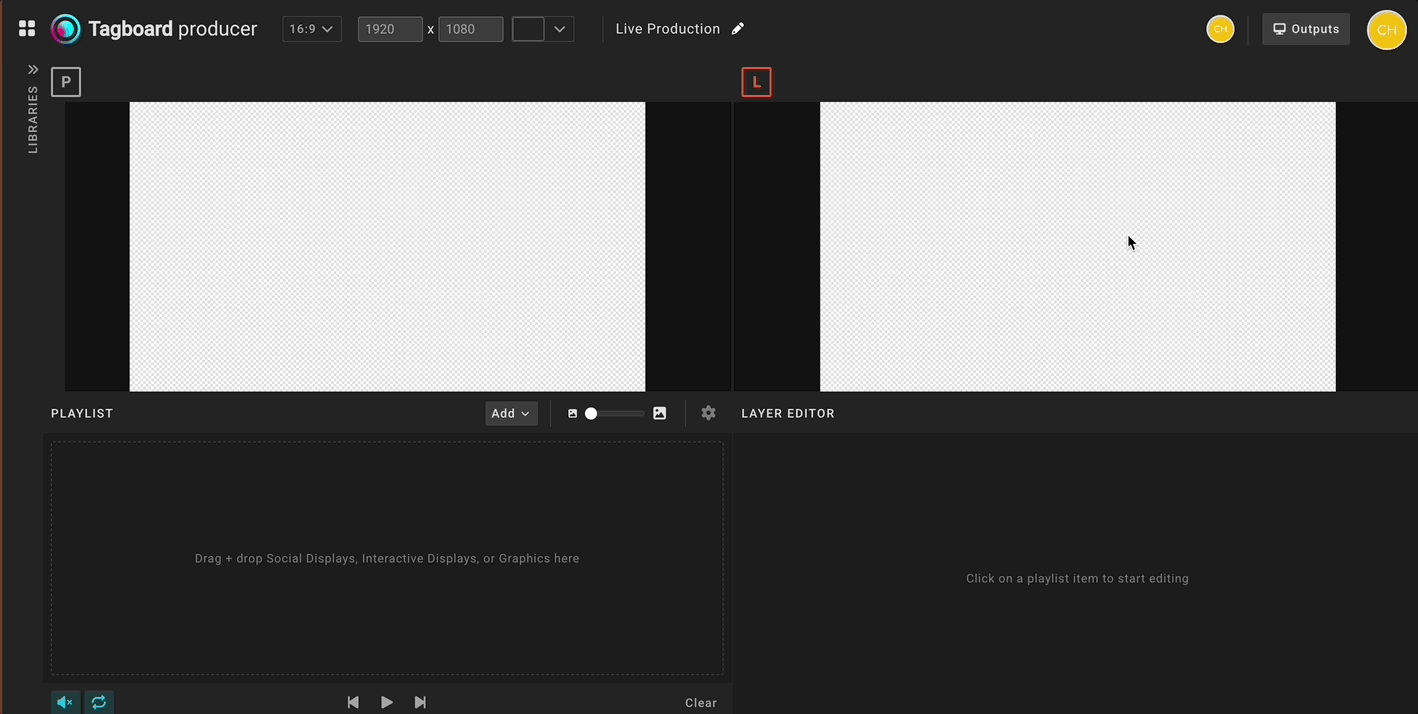Toggle the mute audio button

65,702
